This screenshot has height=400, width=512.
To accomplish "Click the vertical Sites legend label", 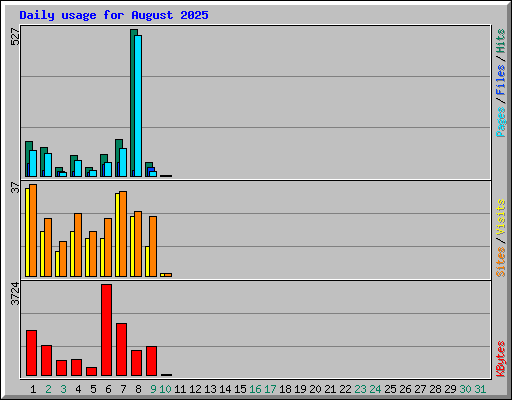I will tap(500, 262).
